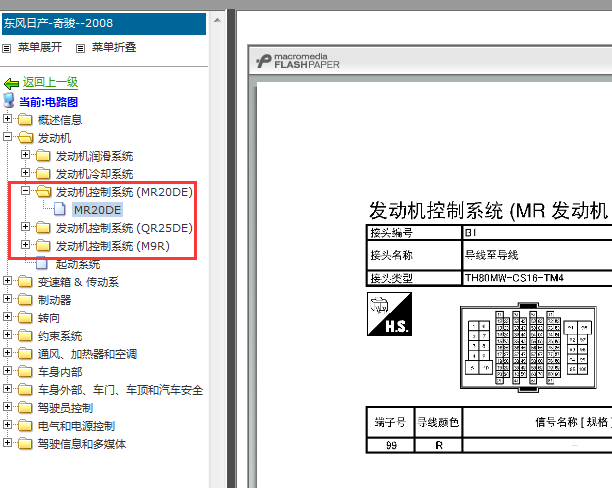Select the 发动机控制系统 (QR25DE) label
The image size is (612, 488).
coord(124,228)
